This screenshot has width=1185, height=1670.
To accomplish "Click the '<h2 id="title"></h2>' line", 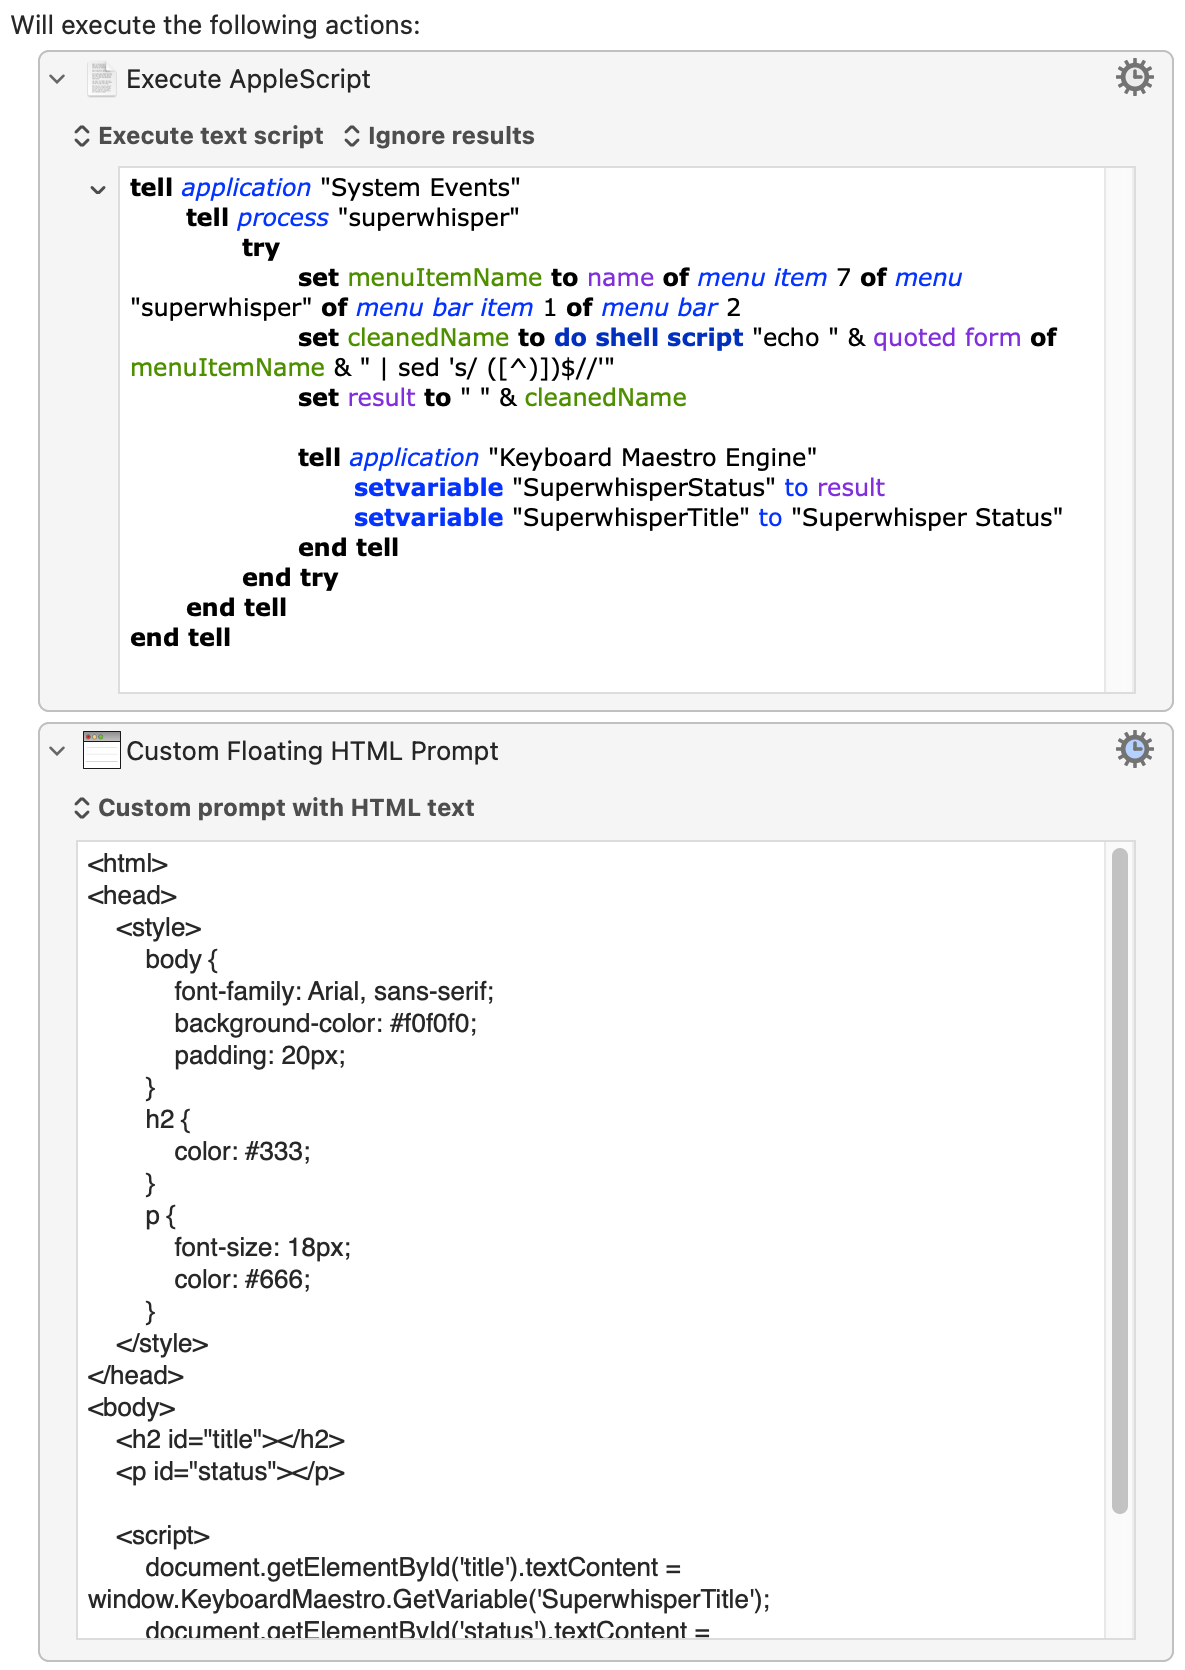I will click(x=230, y=1440).
